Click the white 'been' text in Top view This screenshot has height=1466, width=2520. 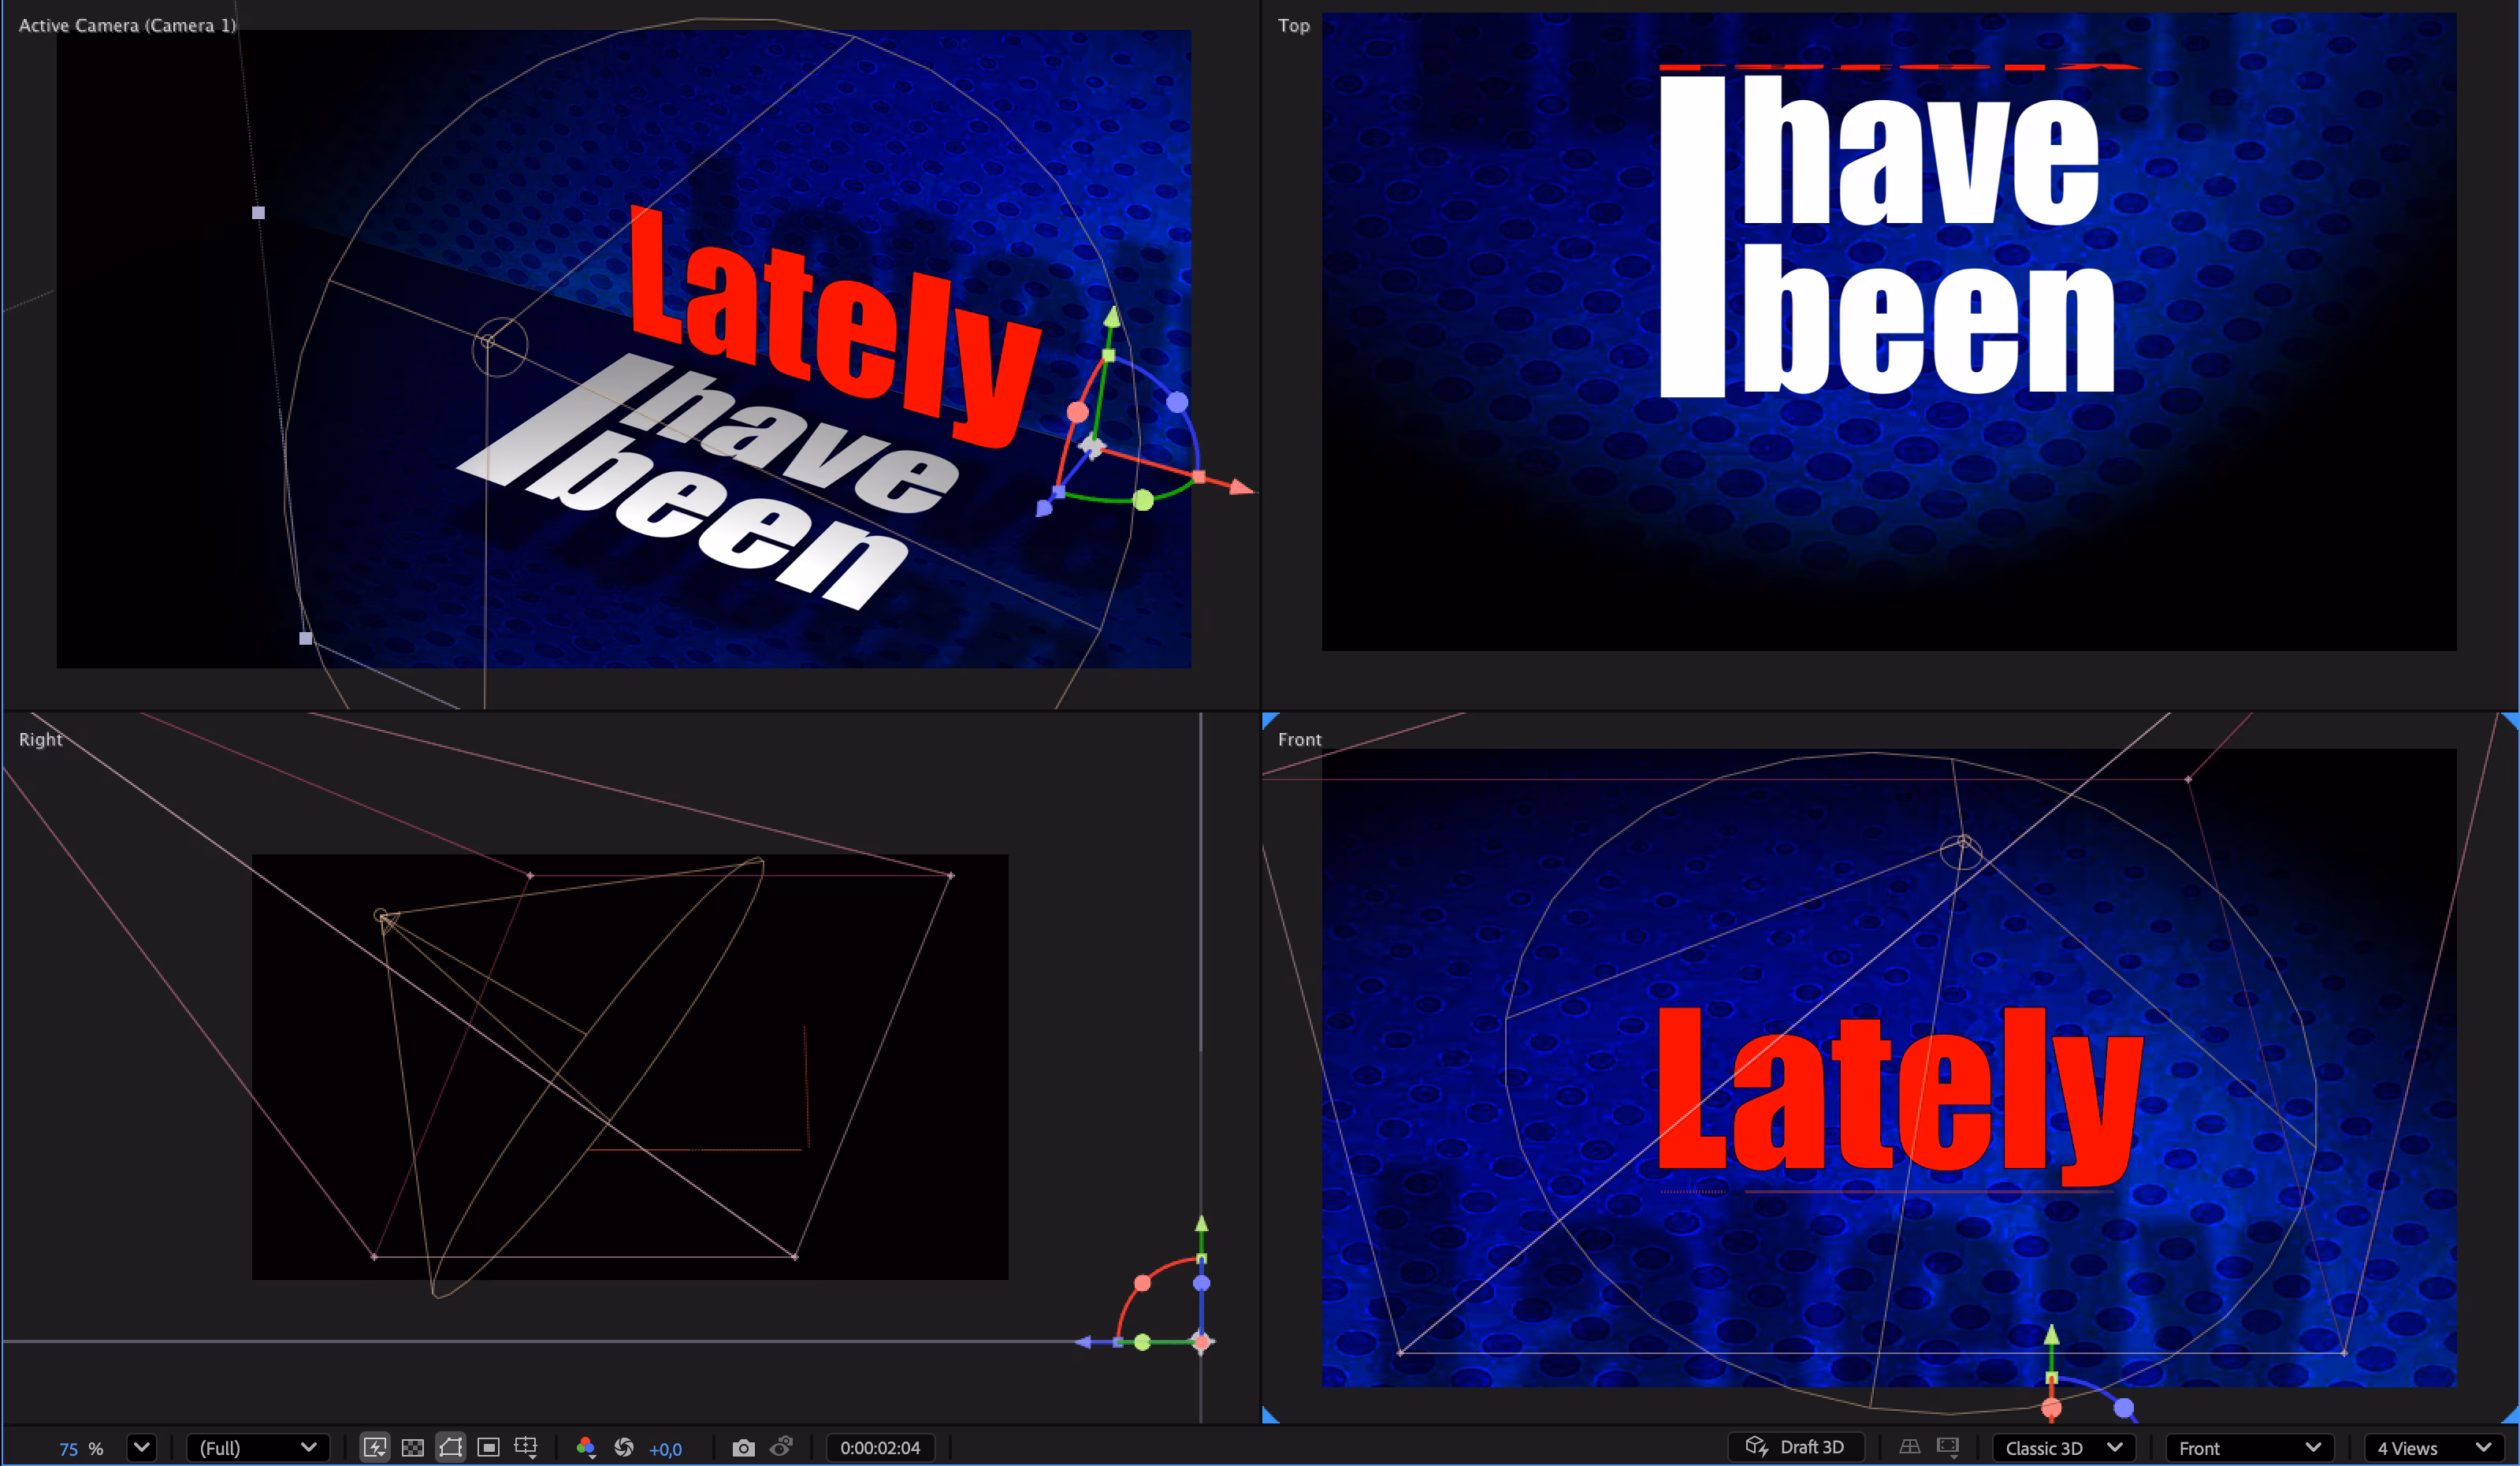pos(1929,318)
